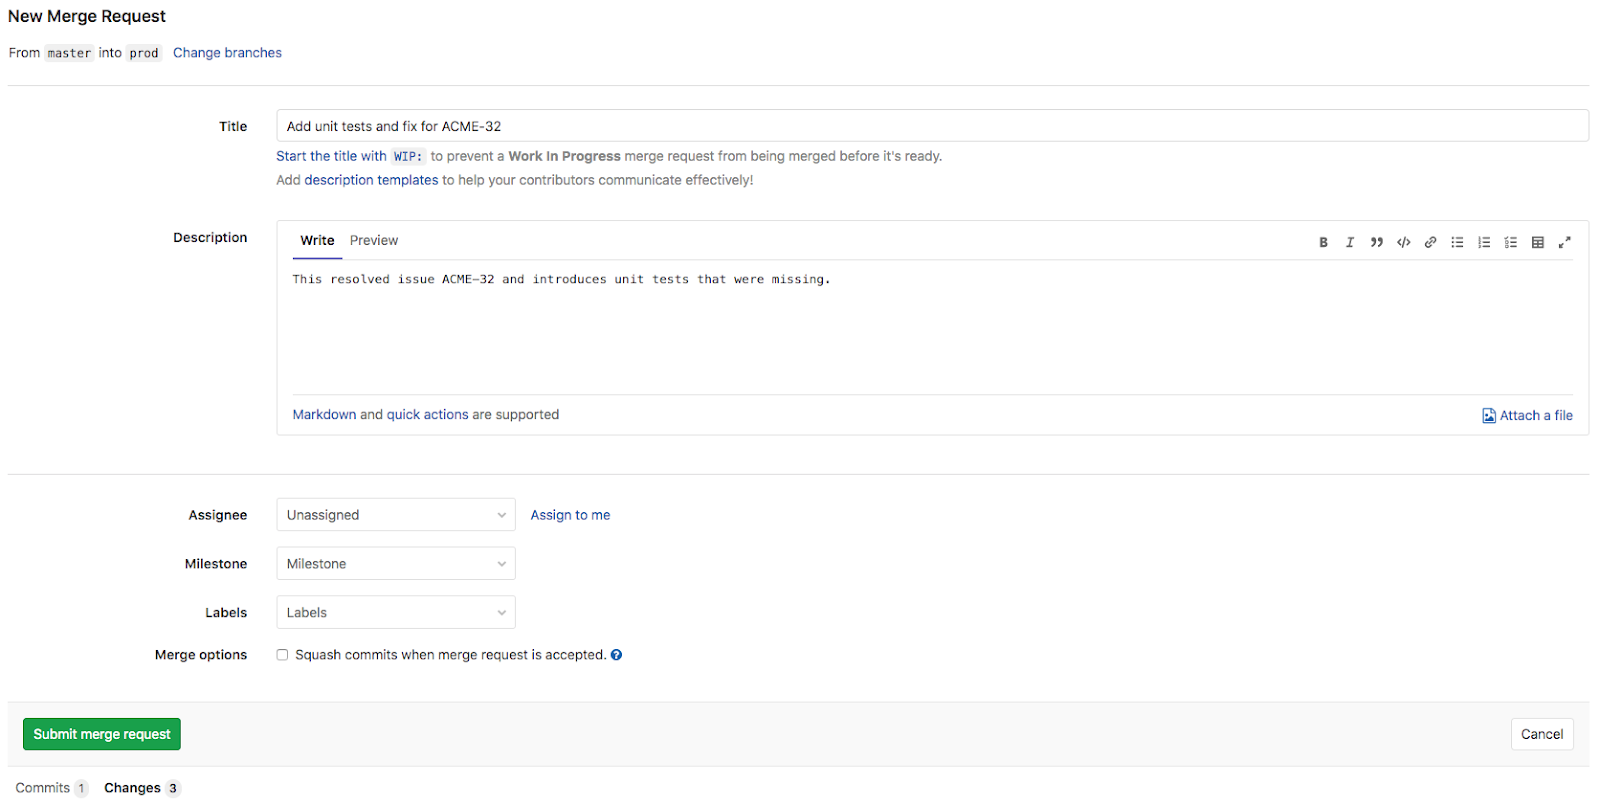Click the New Merge Request heading
1600x804 pixels.
pos(87,16)
